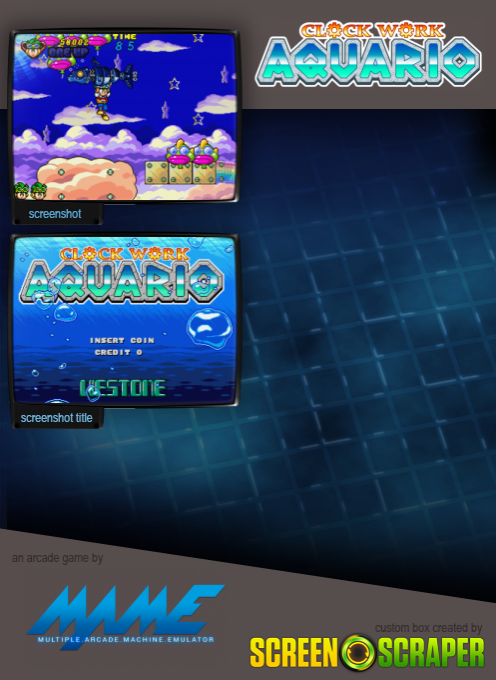This screenshot has height=680, width=496.
Task: Click the TIME 85 counter
Action: [x=125, y=42]
